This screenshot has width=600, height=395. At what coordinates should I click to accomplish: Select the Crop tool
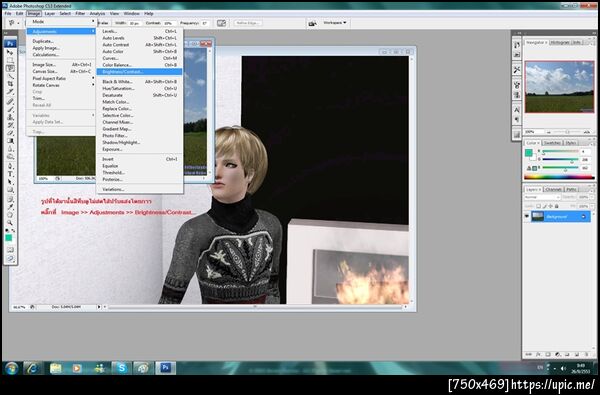(10, 84)
